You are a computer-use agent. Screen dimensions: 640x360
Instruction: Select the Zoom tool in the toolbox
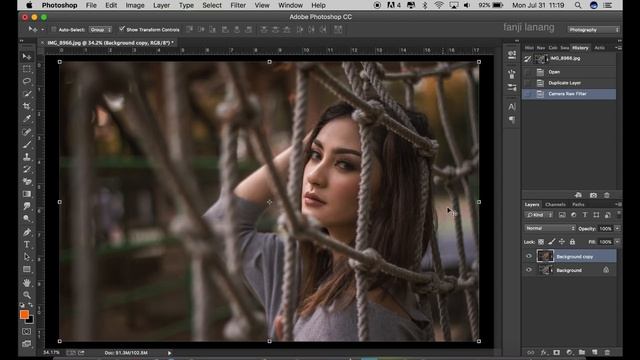(x=27, y=295)
